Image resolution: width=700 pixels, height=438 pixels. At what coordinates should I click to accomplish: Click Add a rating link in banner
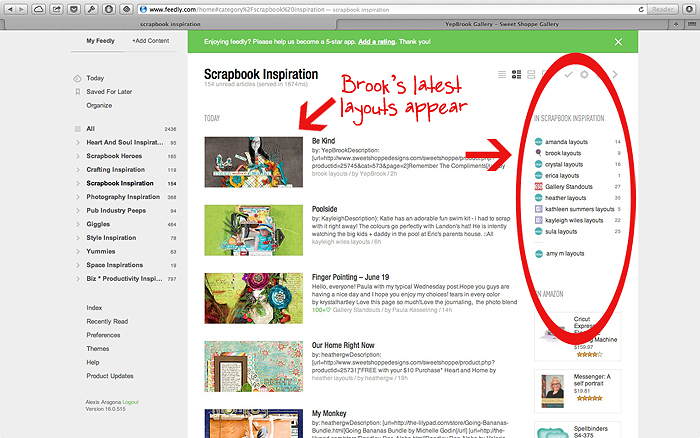[x=376, y=42]
